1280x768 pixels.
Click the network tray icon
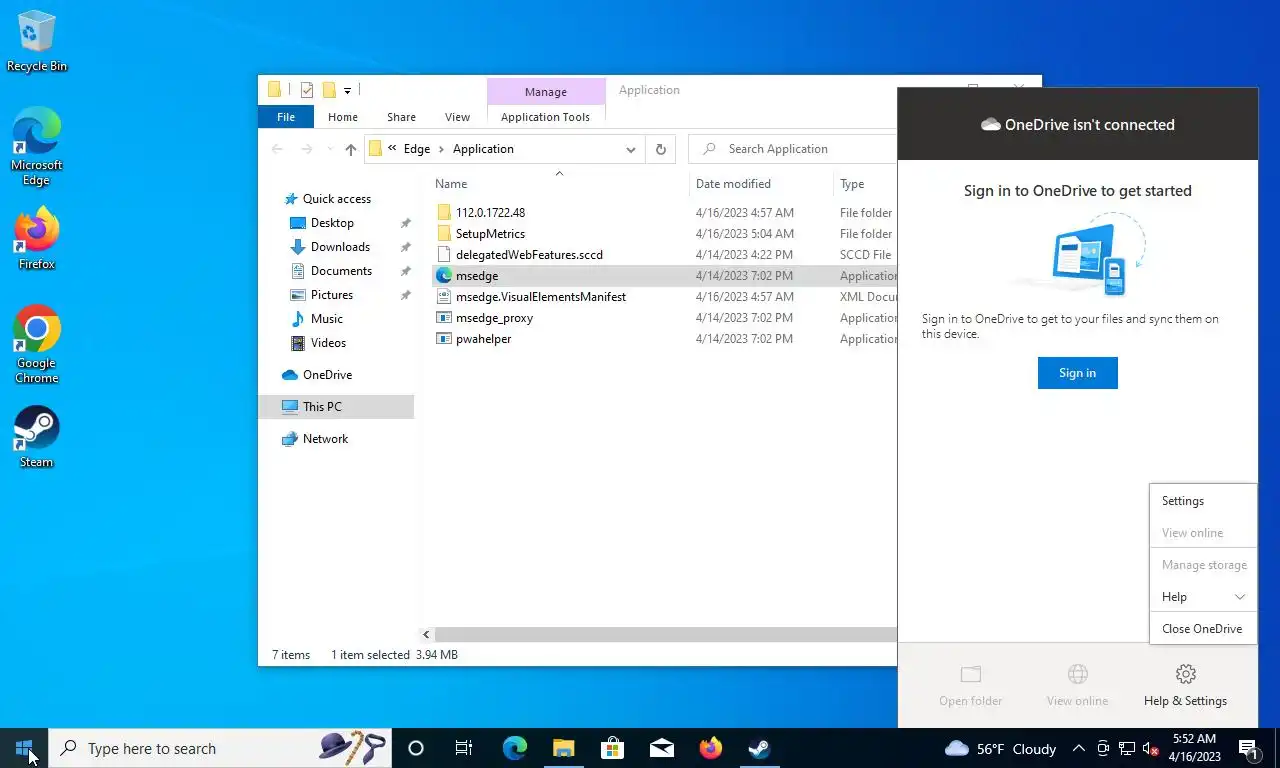(1127, 748)
